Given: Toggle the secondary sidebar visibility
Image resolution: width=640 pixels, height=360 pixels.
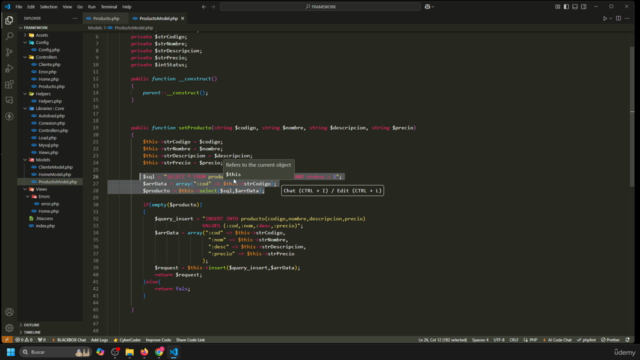Looking at the screenshot, I should click(584, 7).
